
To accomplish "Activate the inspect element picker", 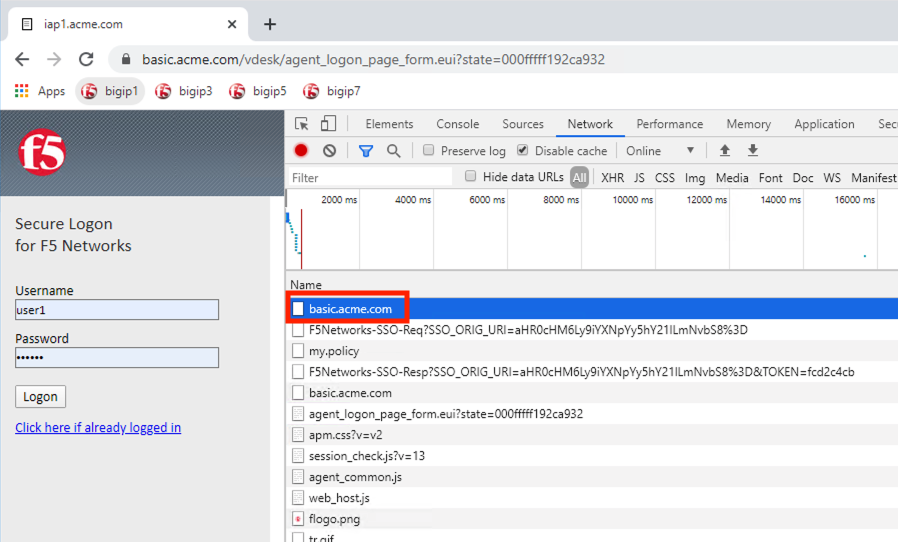I will pos(301,124).
